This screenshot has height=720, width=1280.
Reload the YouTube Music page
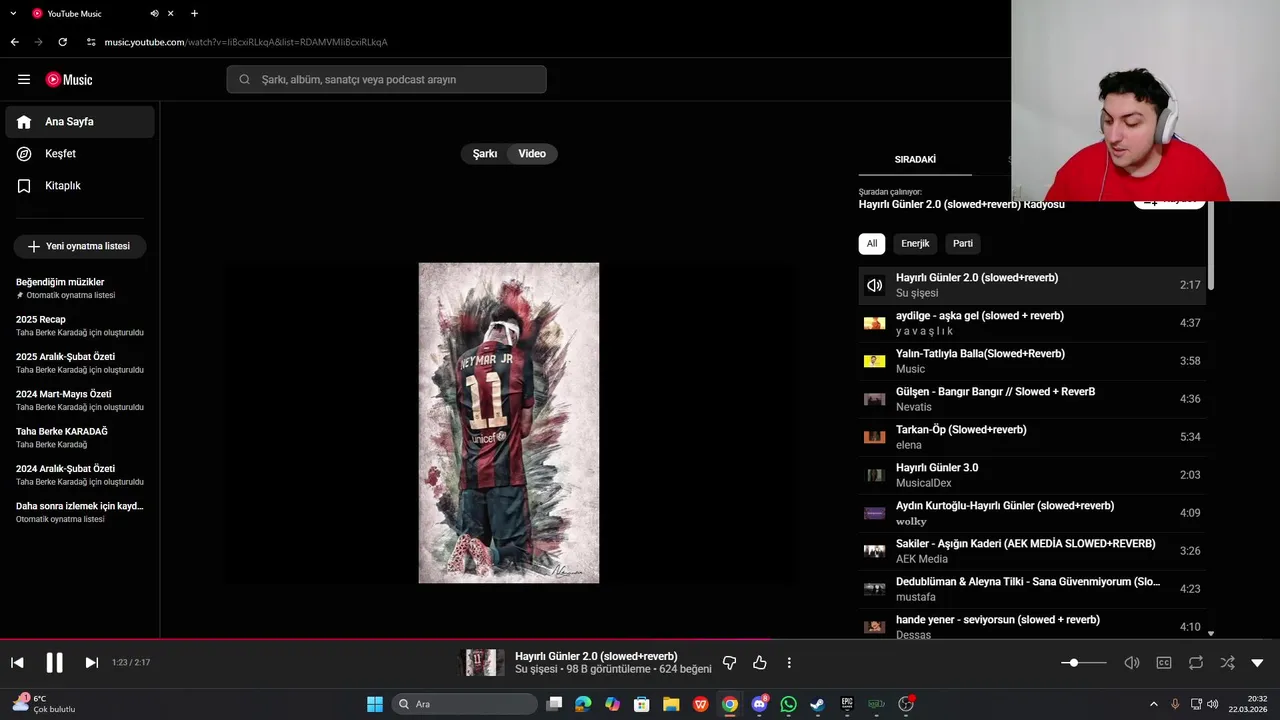[x=62, y=42]
